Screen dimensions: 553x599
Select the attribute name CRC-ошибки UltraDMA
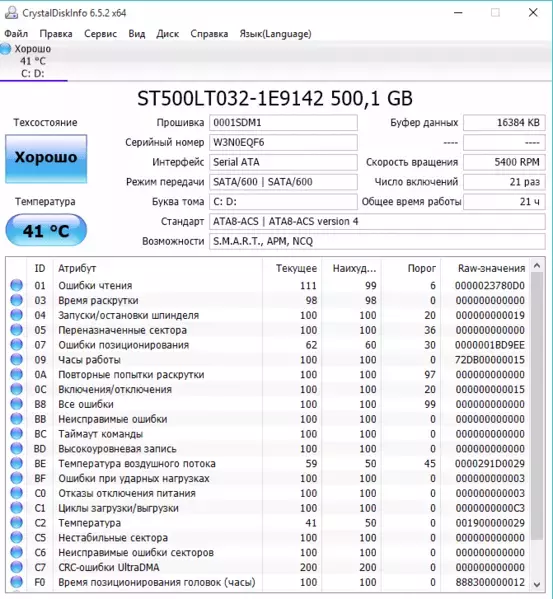109,567
